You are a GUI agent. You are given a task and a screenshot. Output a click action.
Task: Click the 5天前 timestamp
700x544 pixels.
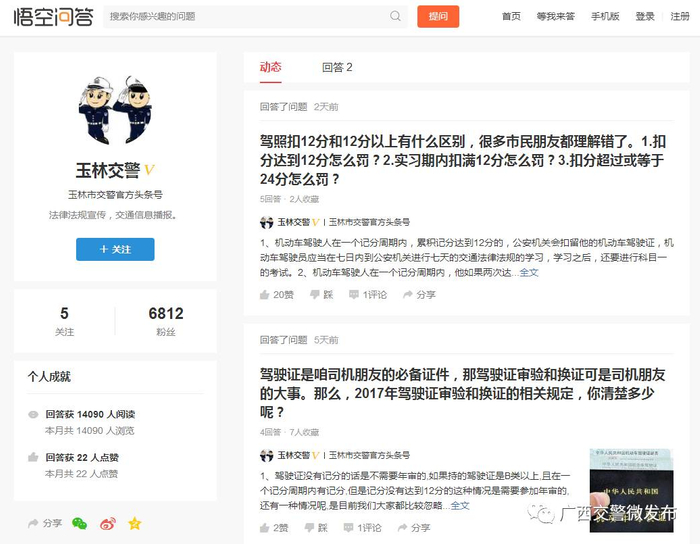point(326,340)
